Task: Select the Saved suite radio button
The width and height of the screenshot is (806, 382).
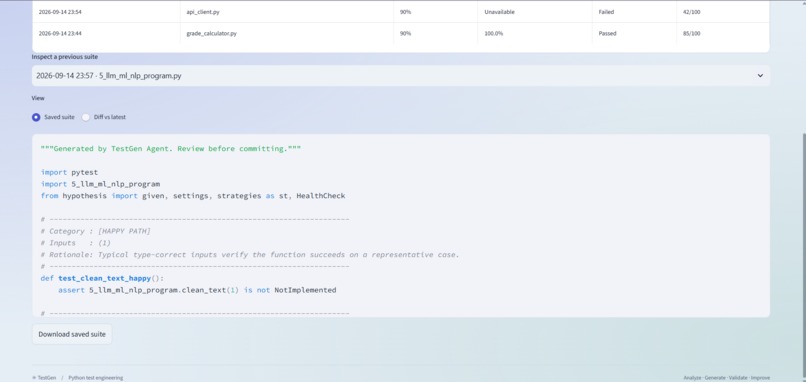Action: (36, 117)
